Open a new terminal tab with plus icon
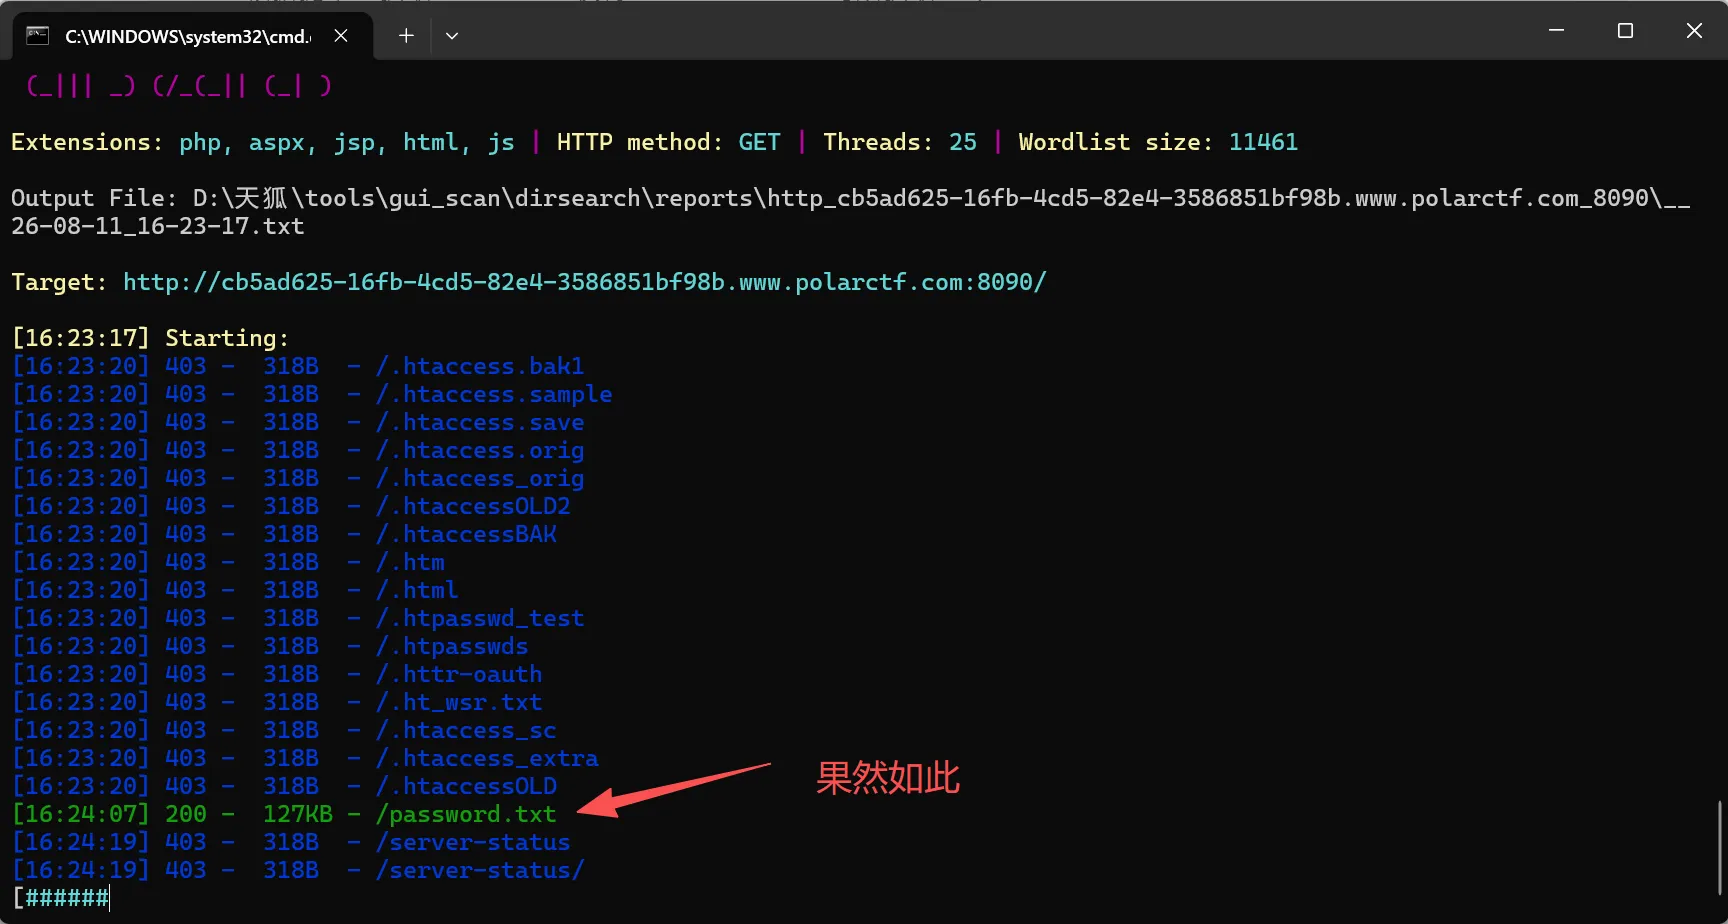Screen dimensions: 1728x924 [406, 36]
